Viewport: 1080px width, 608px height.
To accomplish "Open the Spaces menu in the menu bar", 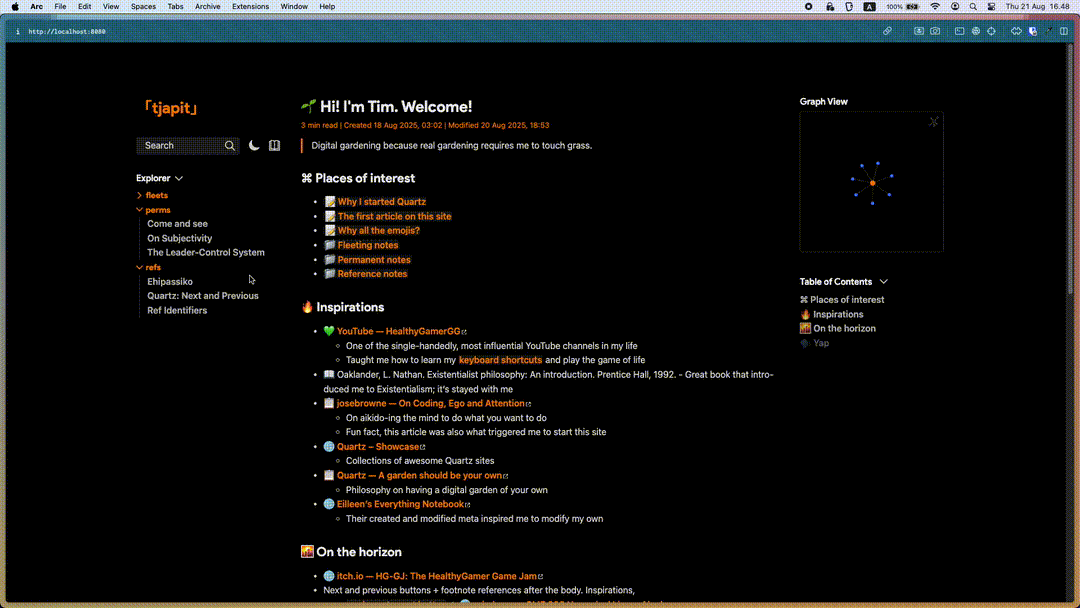I will point(143,6).
